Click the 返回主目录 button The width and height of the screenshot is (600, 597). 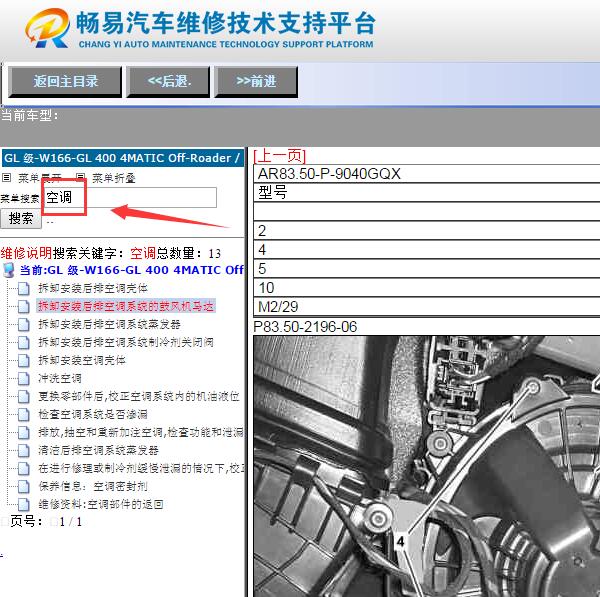click(65, 82)
